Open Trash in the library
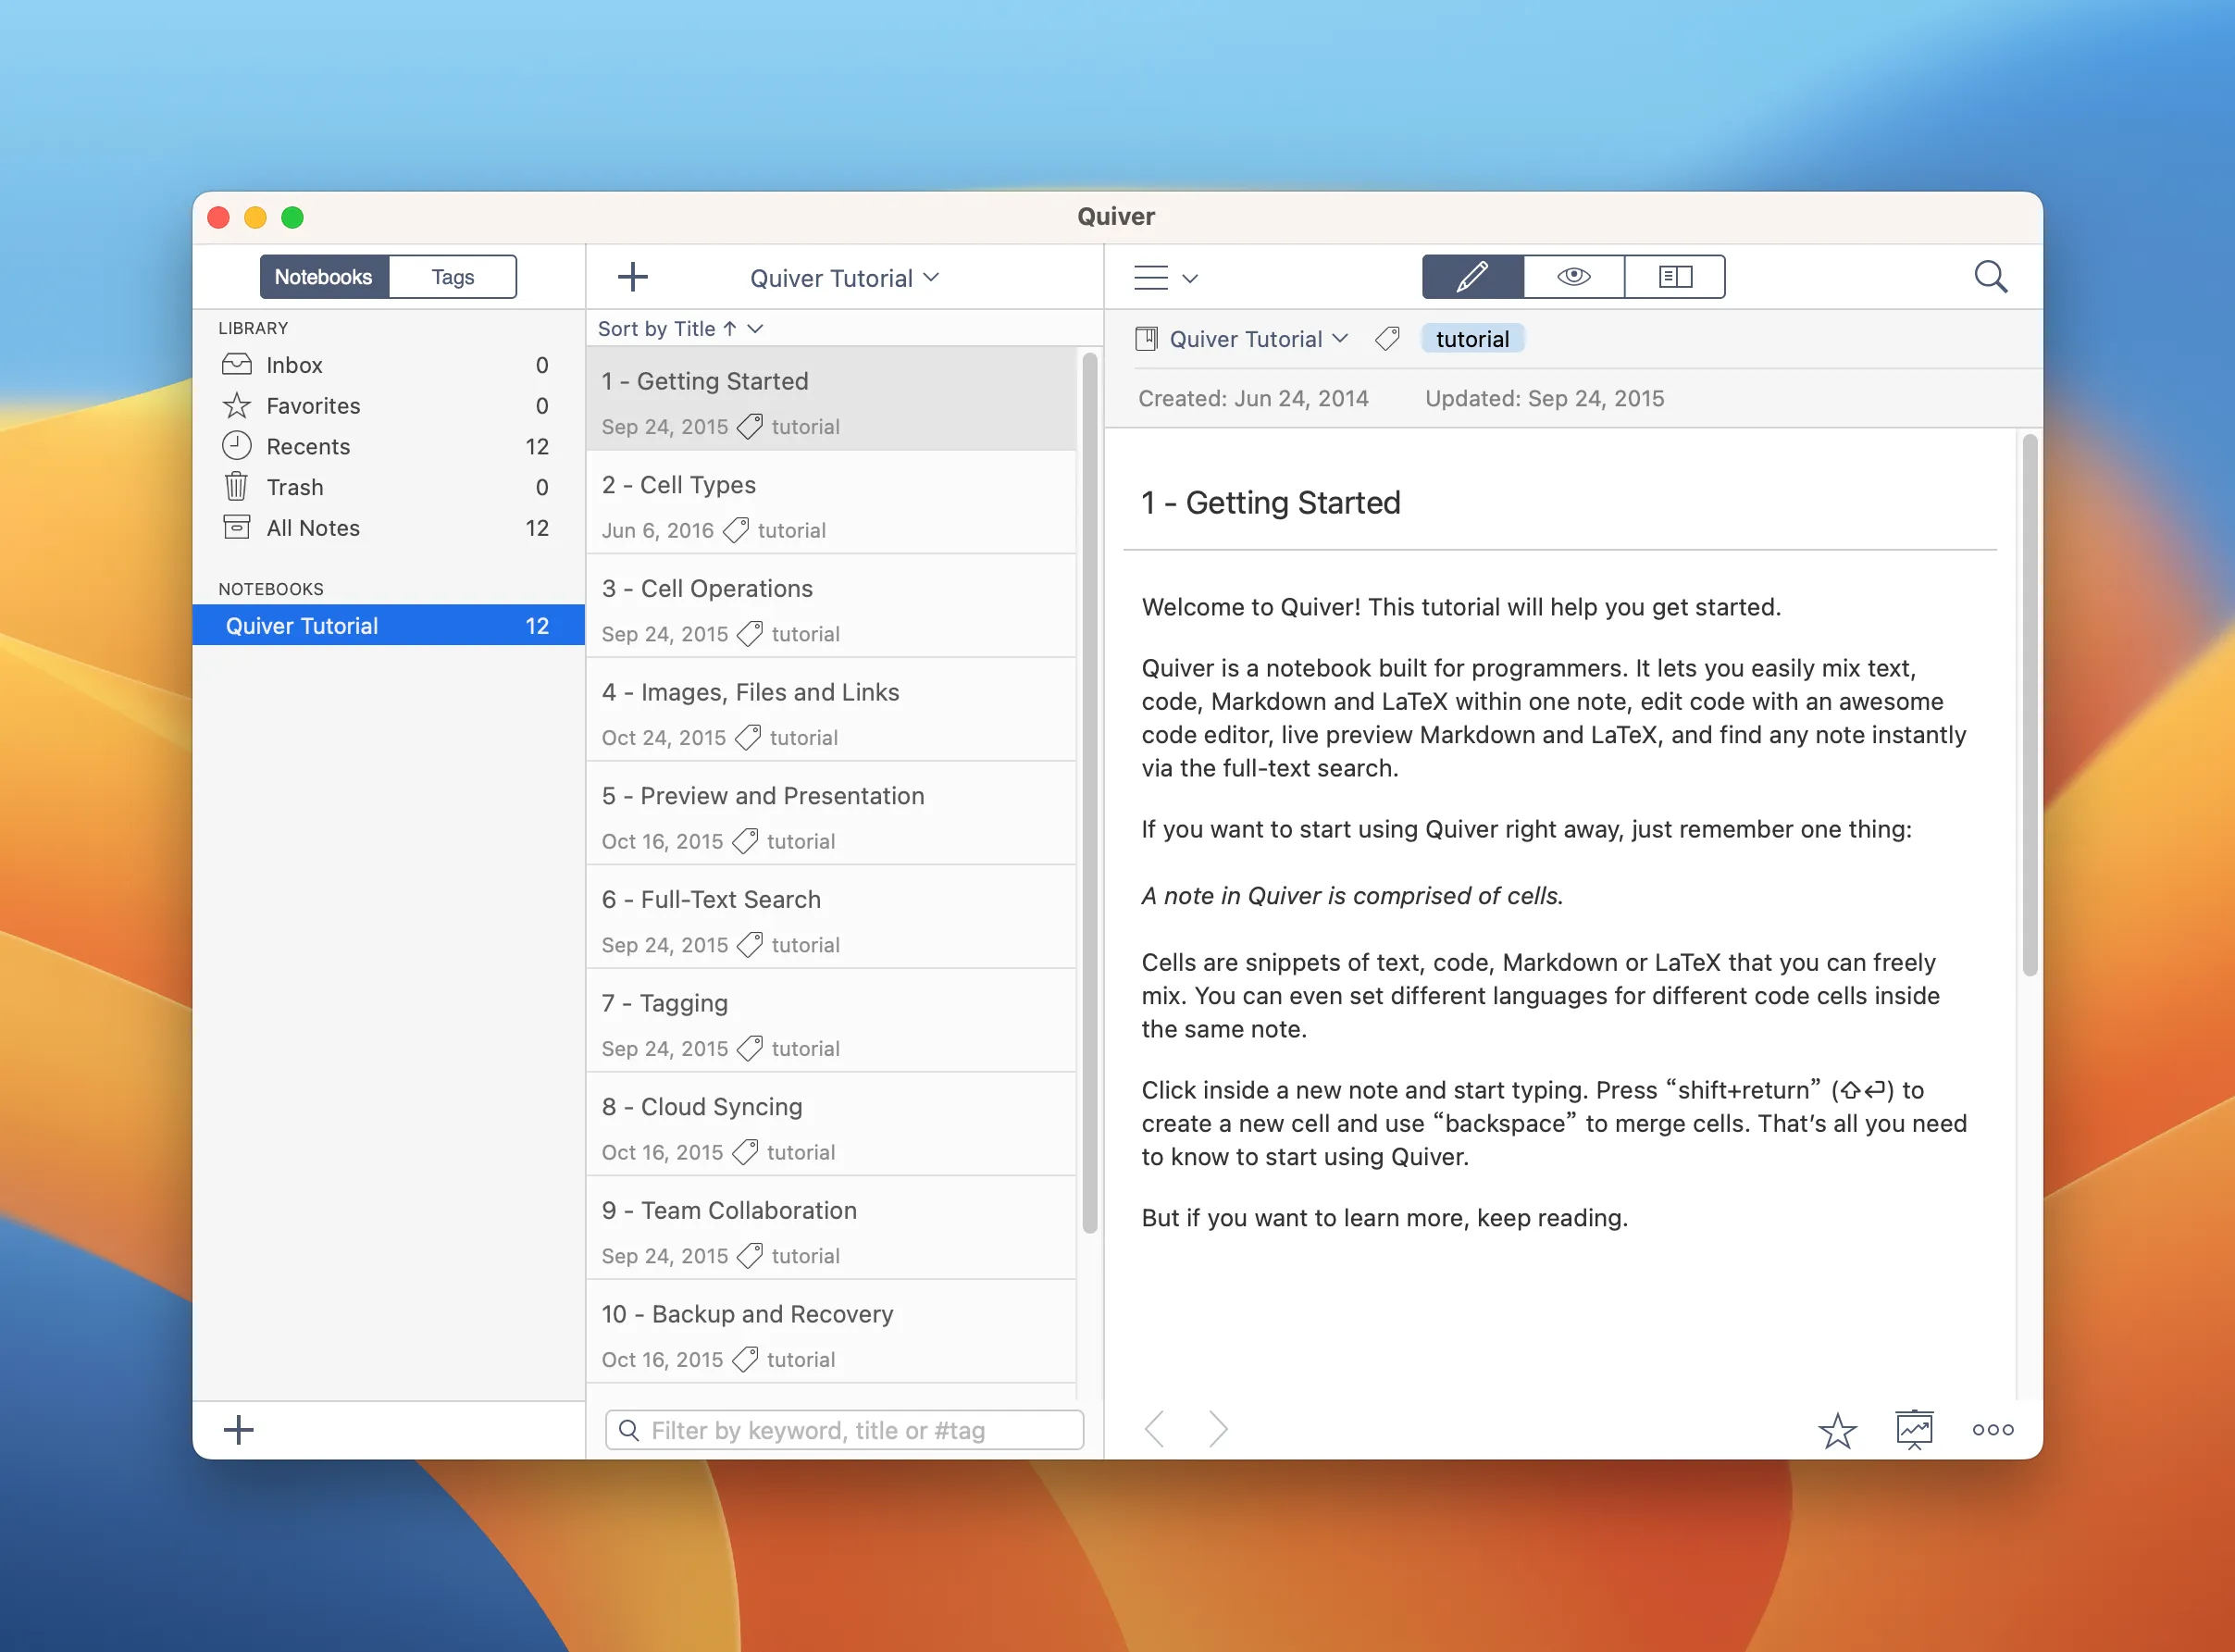 coord(388,487)
